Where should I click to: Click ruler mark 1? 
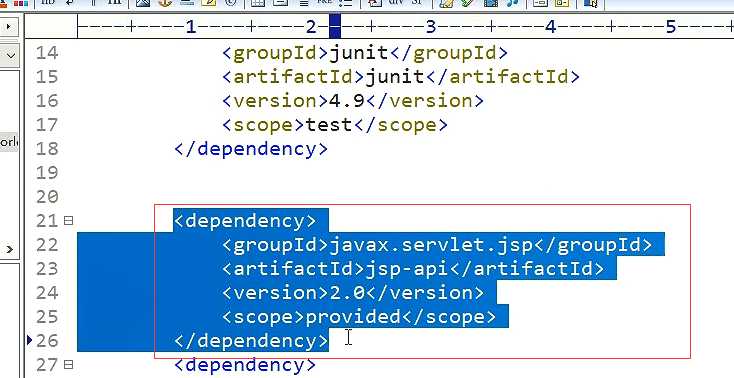tap(190, 27)
